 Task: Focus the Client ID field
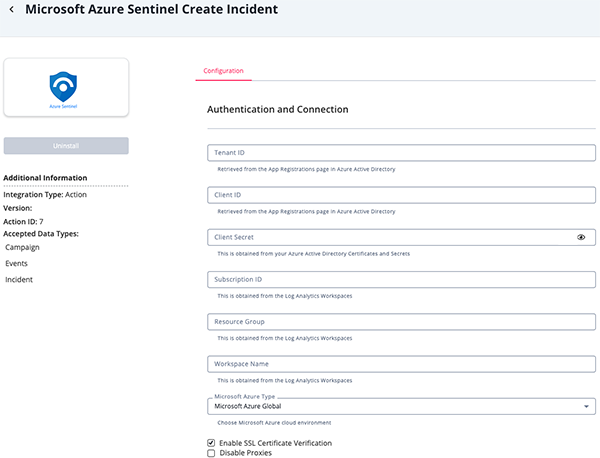pos(401,195)
